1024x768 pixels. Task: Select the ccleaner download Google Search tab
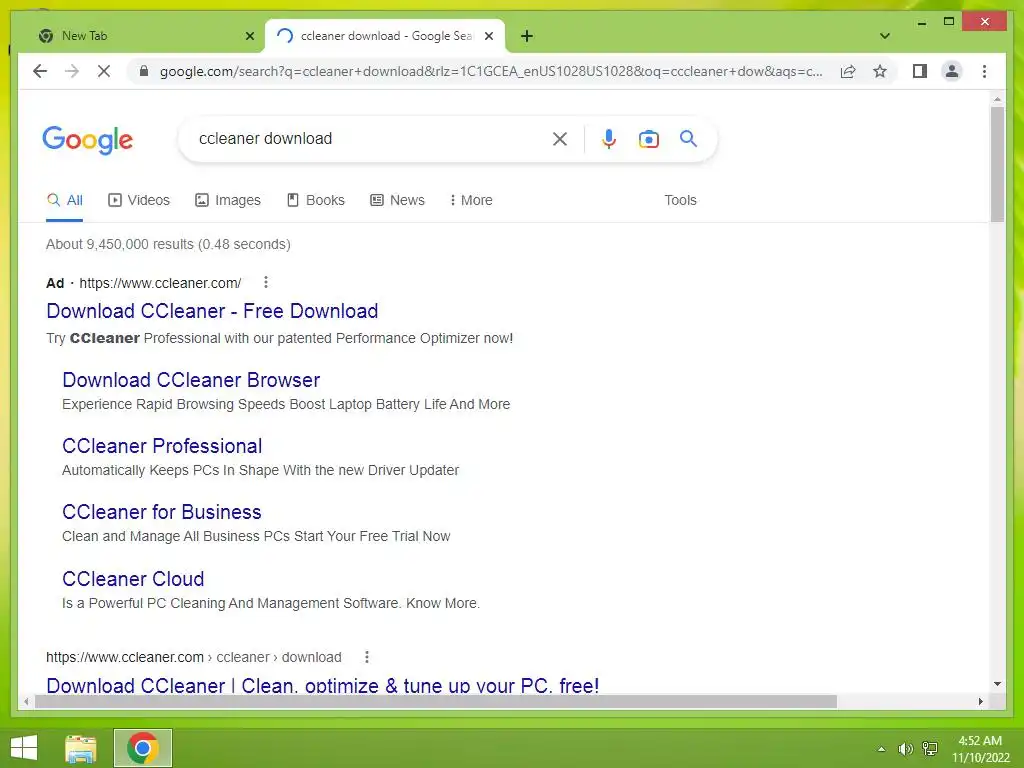tap(385, 36)
